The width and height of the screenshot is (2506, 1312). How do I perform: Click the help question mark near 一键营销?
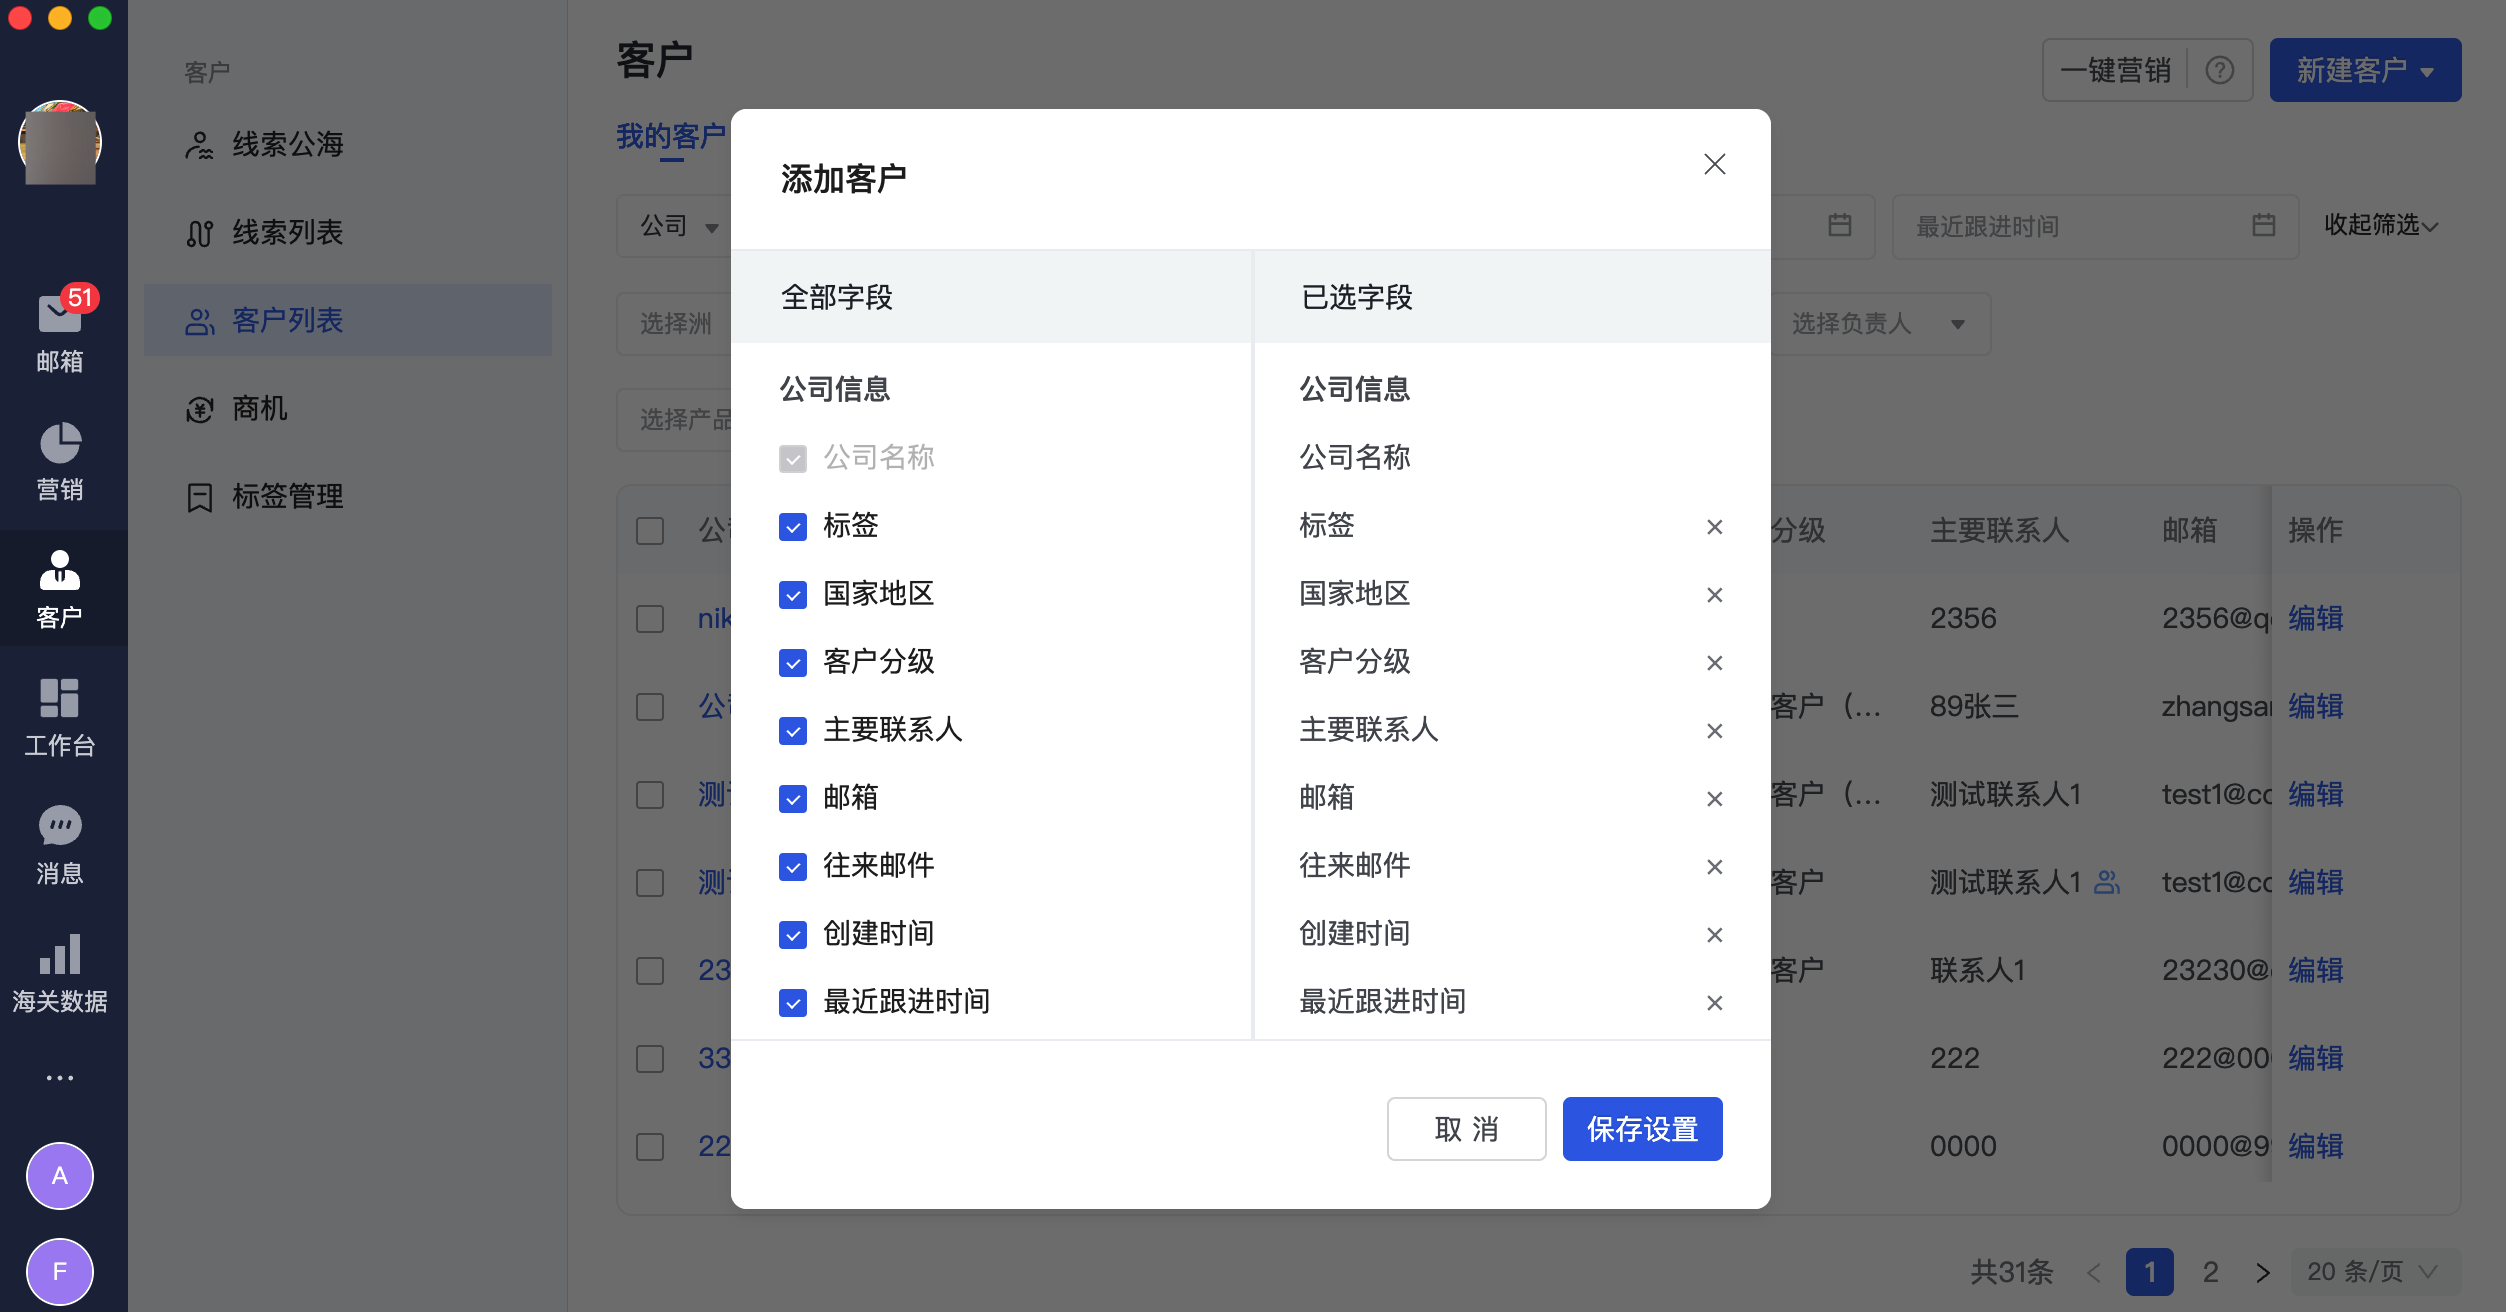(x=2219, y=69)
